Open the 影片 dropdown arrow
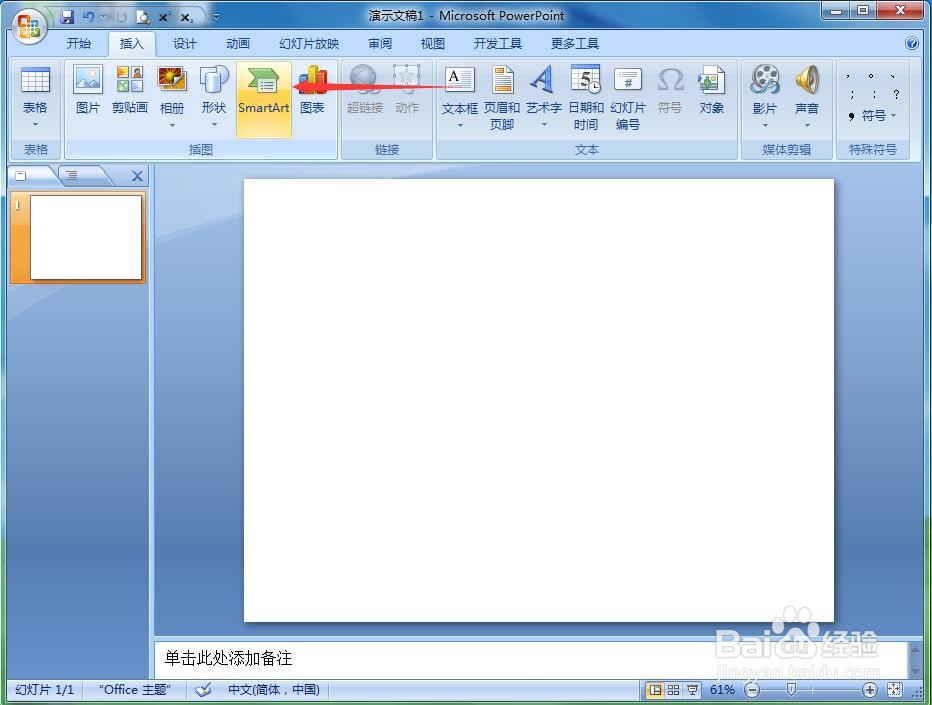This screenshot has height=705, width=932. pos(765,125)
